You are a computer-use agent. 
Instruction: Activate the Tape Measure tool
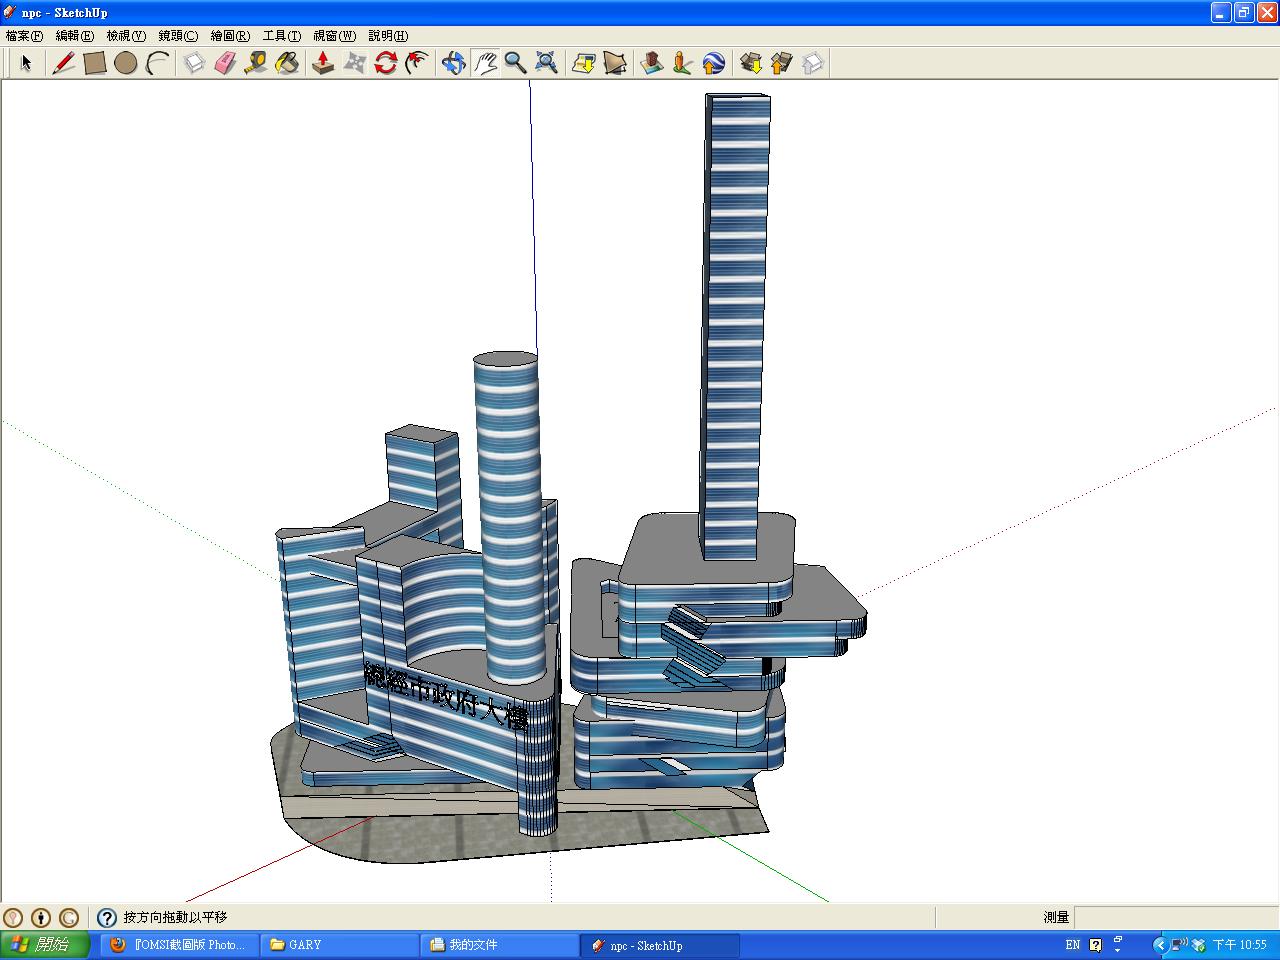[x=256, y=63]
